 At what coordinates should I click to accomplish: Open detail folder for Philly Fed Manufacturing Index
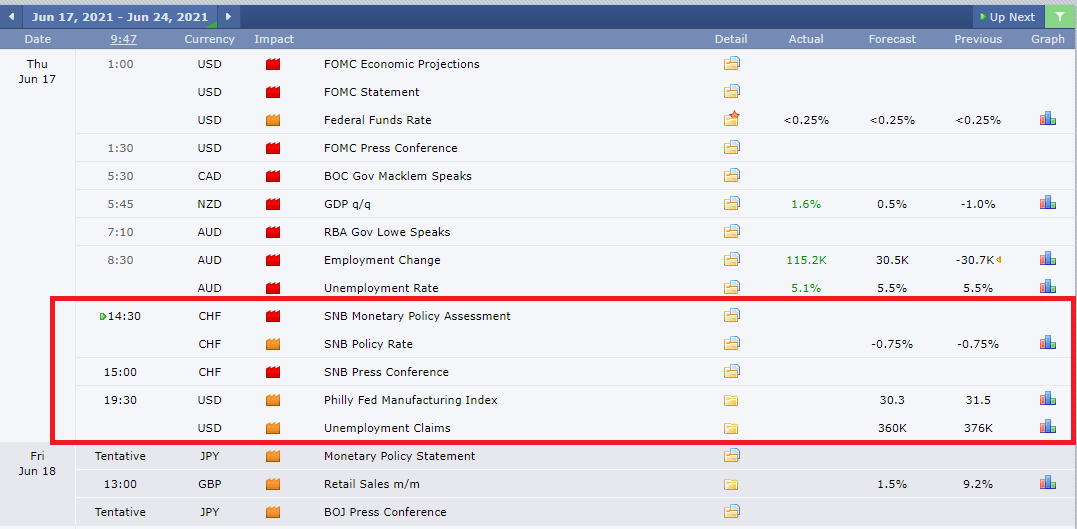[x=731, y=400]
